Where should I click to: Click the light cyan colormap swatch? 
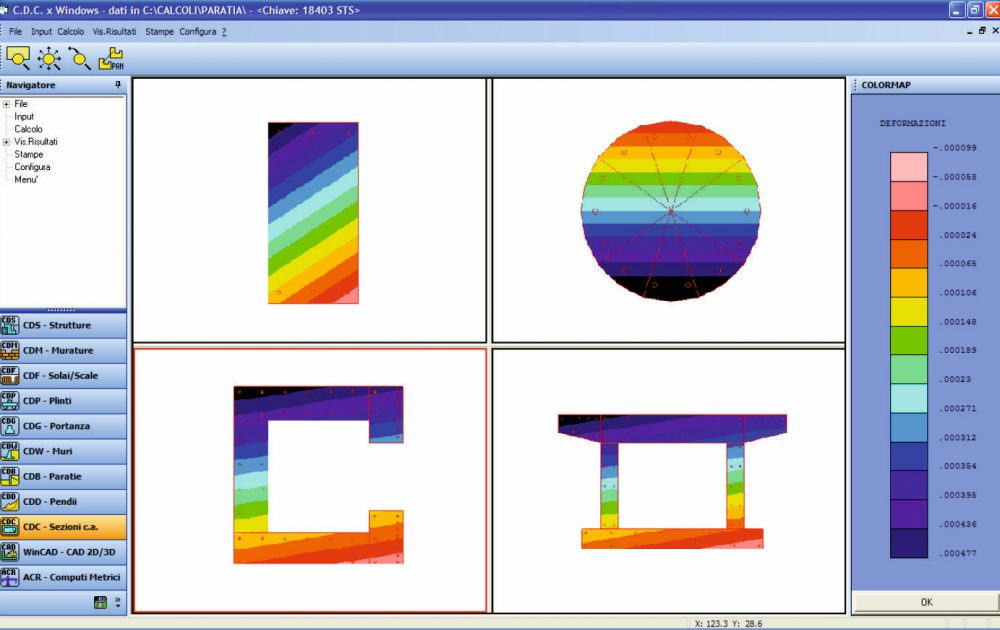[x=909, y=399]
